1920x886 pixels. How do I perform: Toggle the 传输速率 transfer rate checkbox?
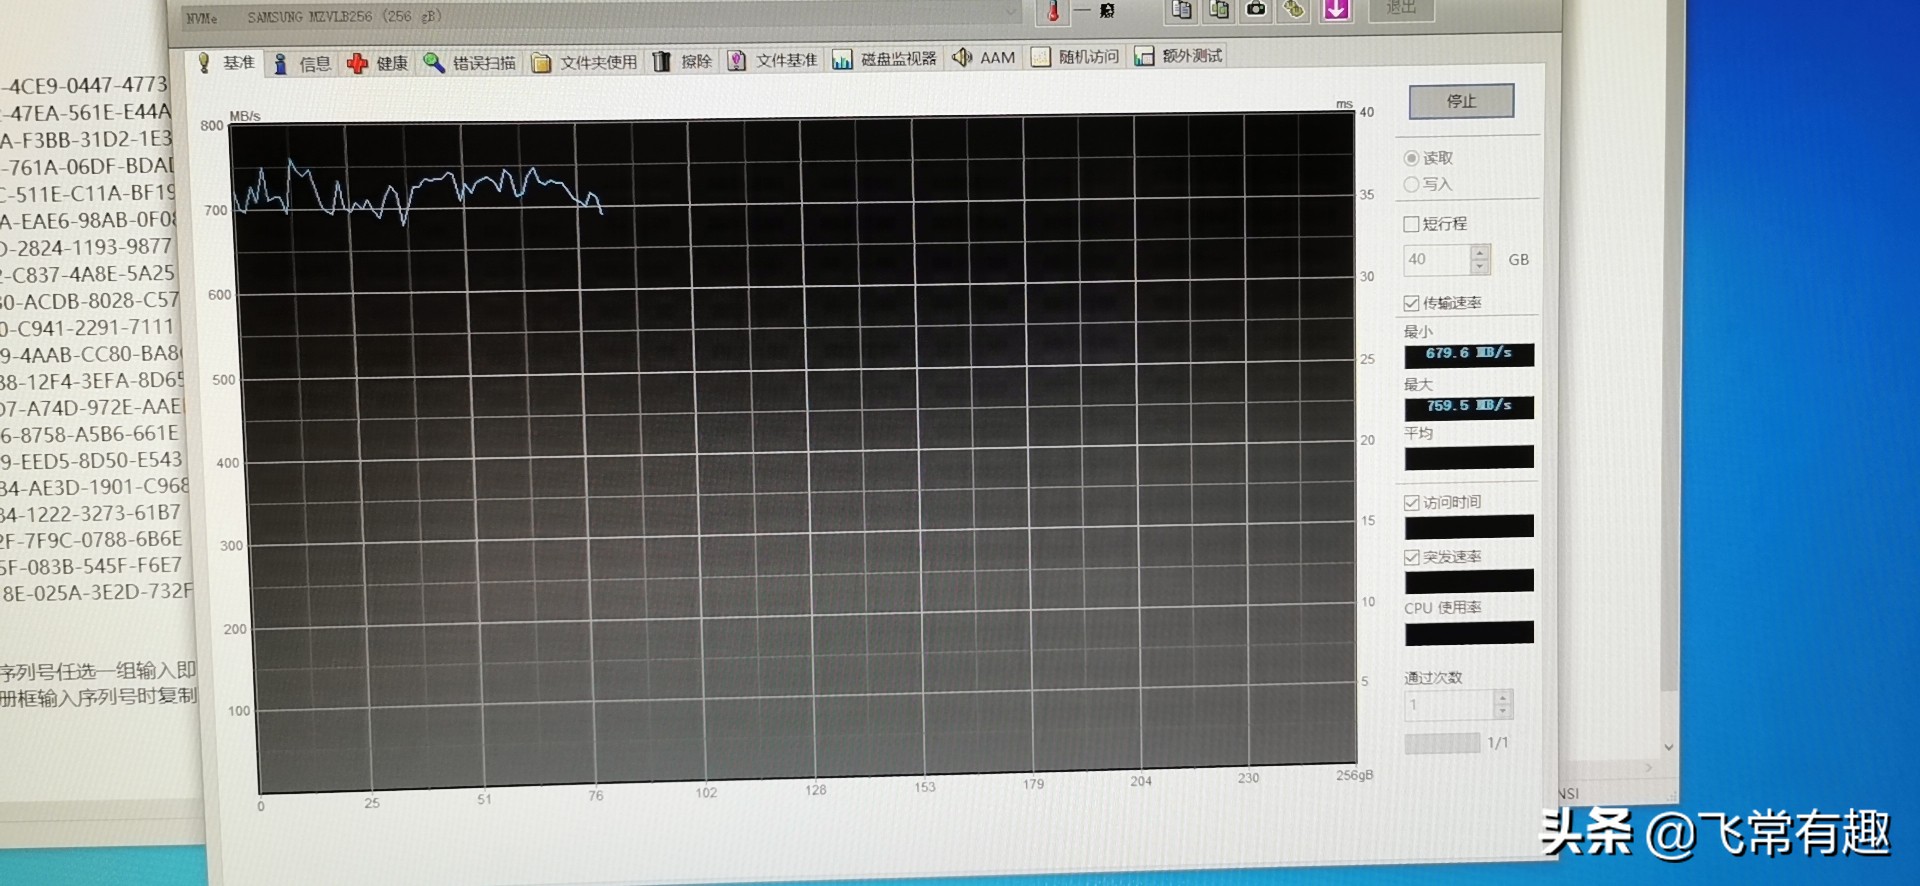click(x=1411, y=303)
